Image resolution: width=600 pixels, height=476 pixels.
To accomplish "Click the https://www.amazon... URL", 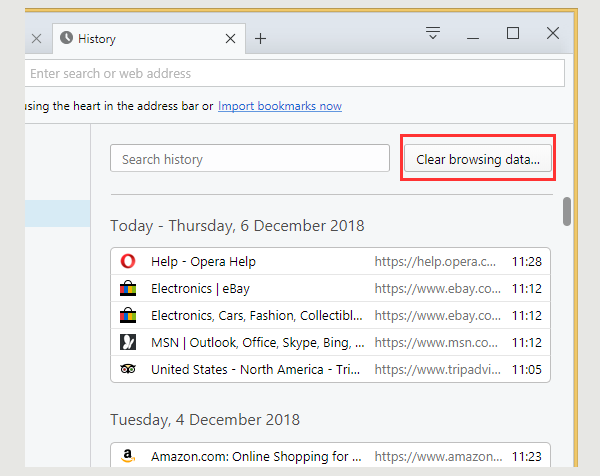I will coord(438,456).
